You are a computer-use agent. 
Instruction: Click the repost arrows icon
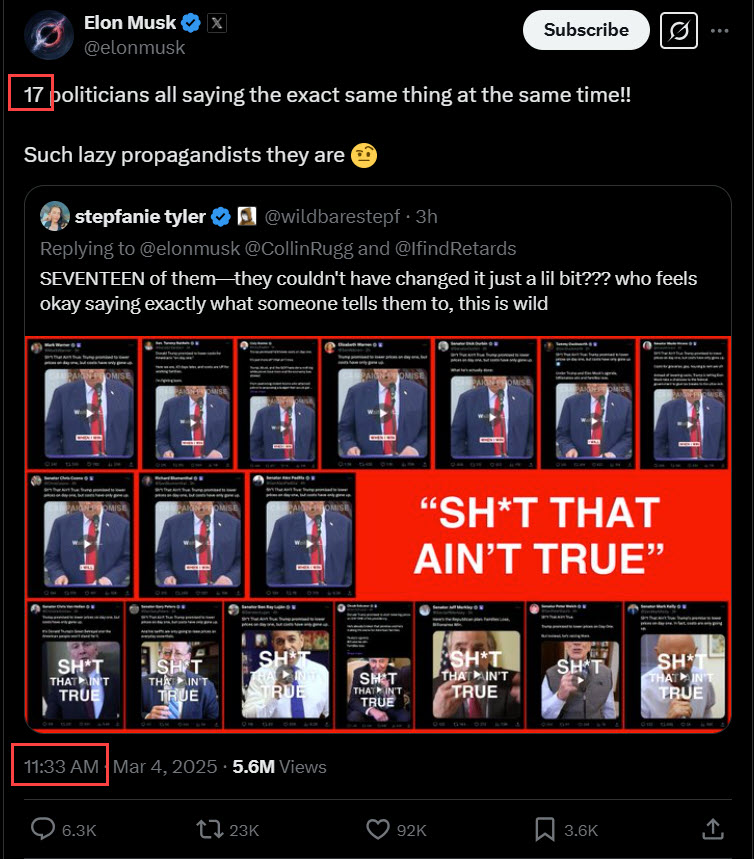tap(210, 829)
